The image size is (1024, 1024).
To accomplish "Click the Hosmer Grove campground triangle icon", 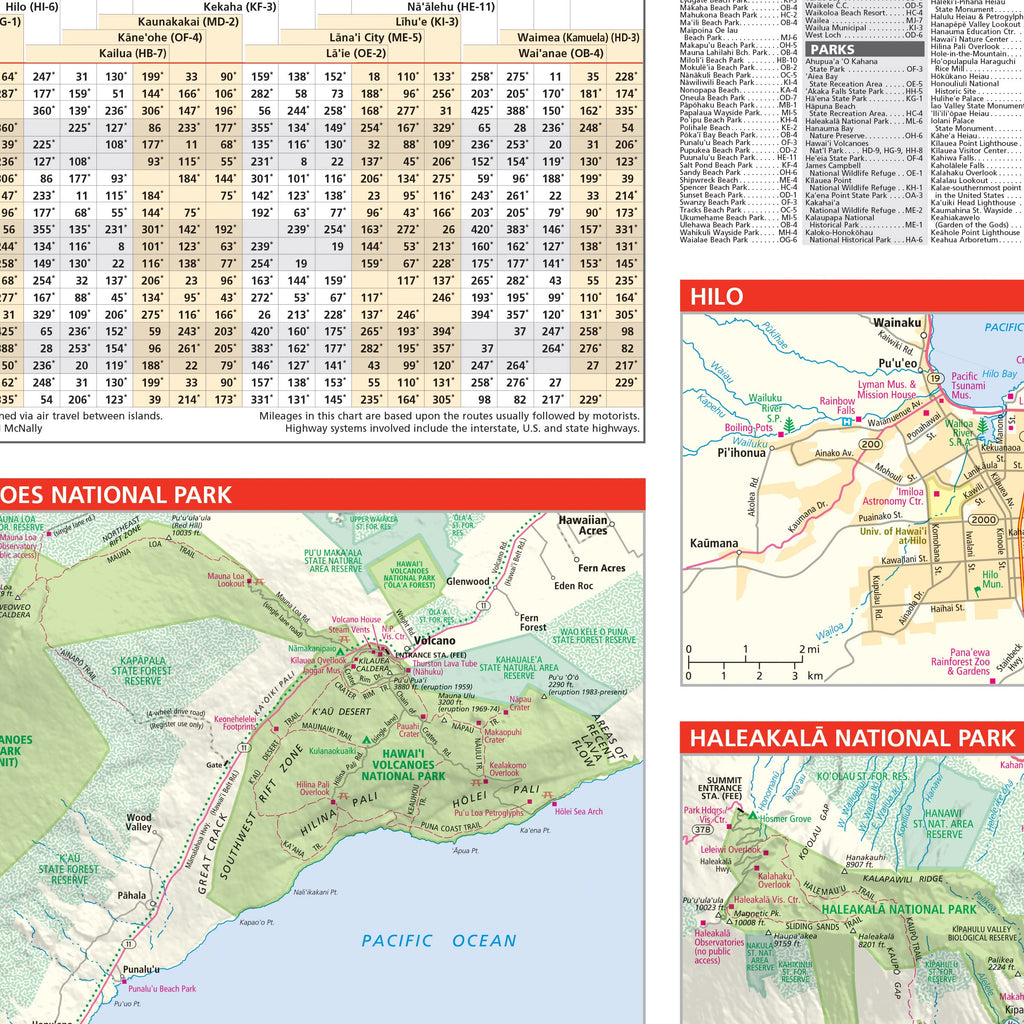I will tap(753, 817).
